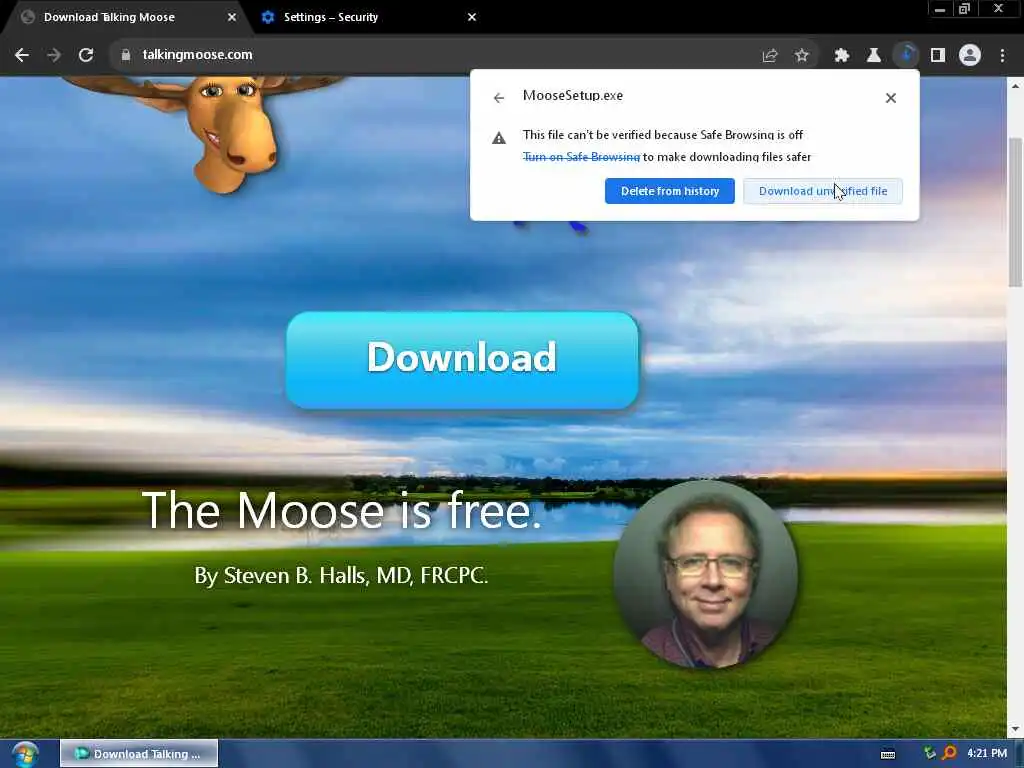1024x768 pixels.
Task: Click Steven Halls portrait photo
Action: (x=705, y=575)
